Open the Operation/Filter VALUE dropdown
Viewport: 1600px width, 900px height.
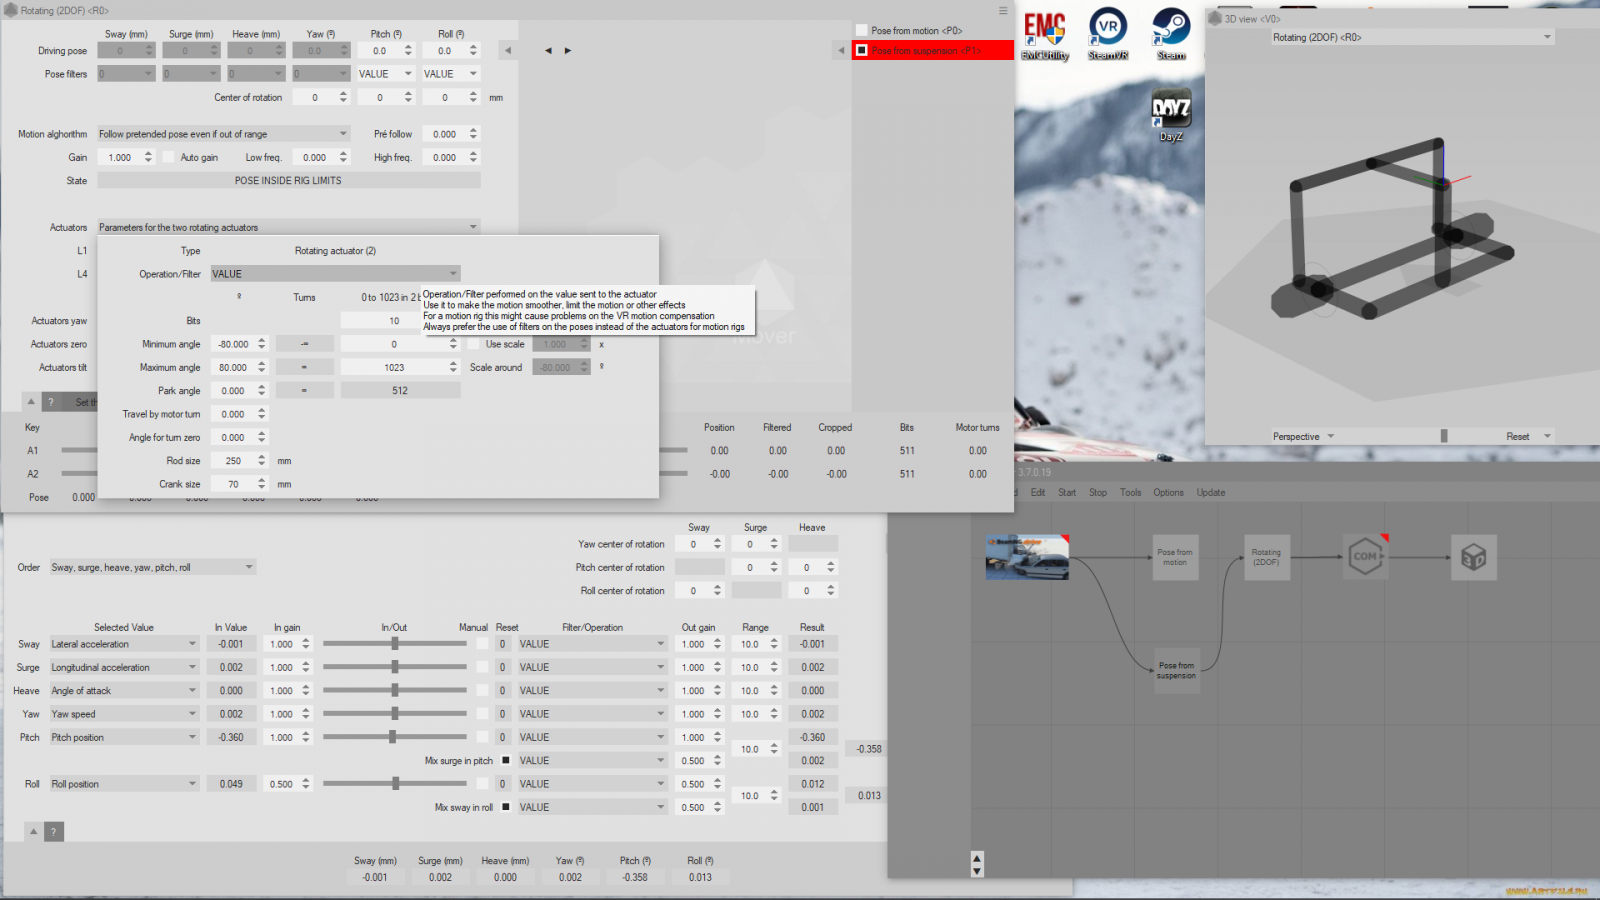click(335, 274)
